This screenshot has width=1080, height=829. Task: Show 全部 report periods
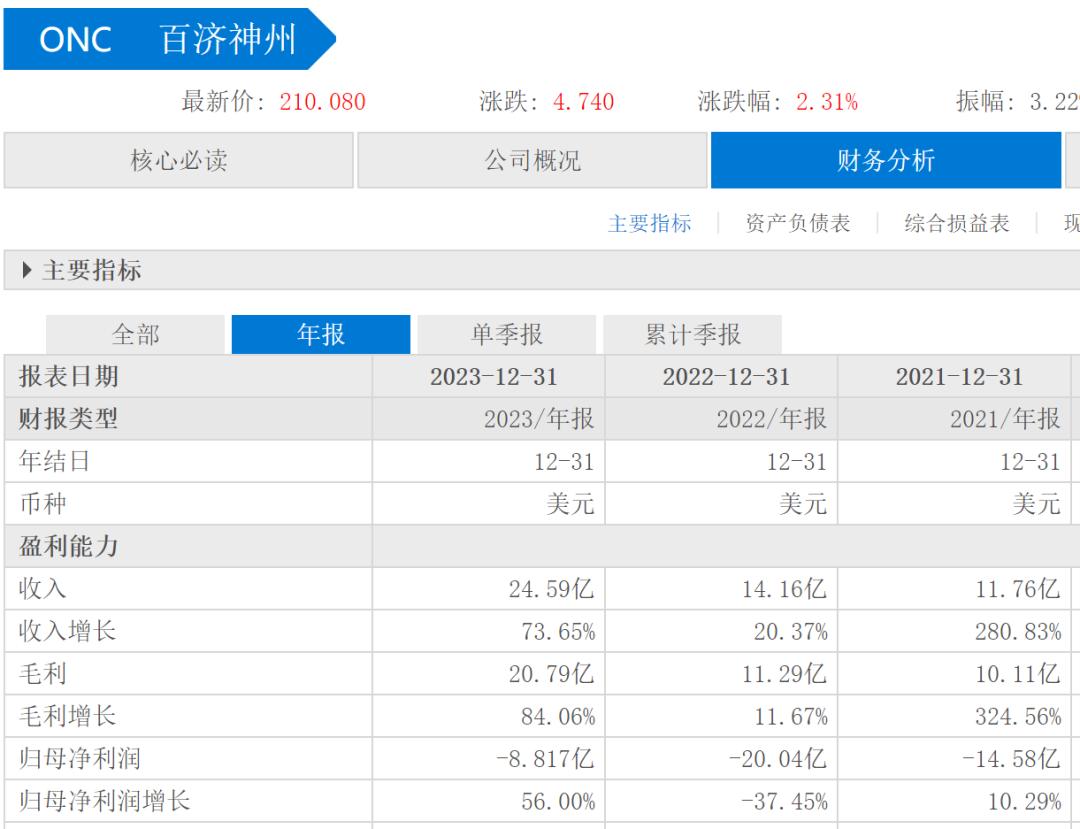pos(135,335)
